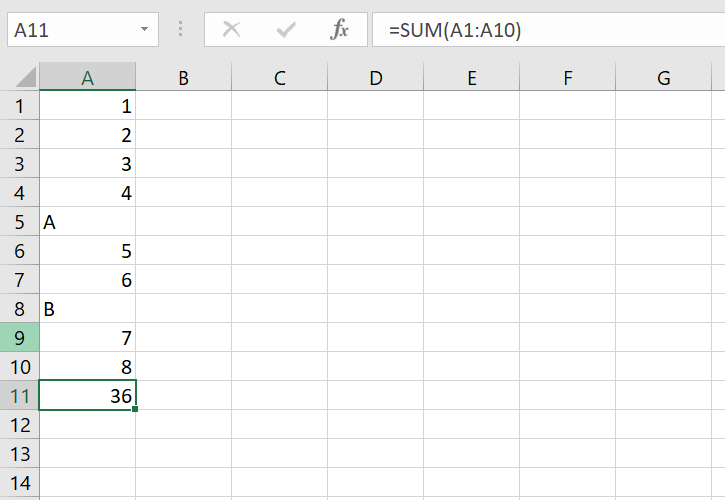This screenshot has height=500, width=725.
Task: Click cell A8 containing letter B
Action: 87,309
